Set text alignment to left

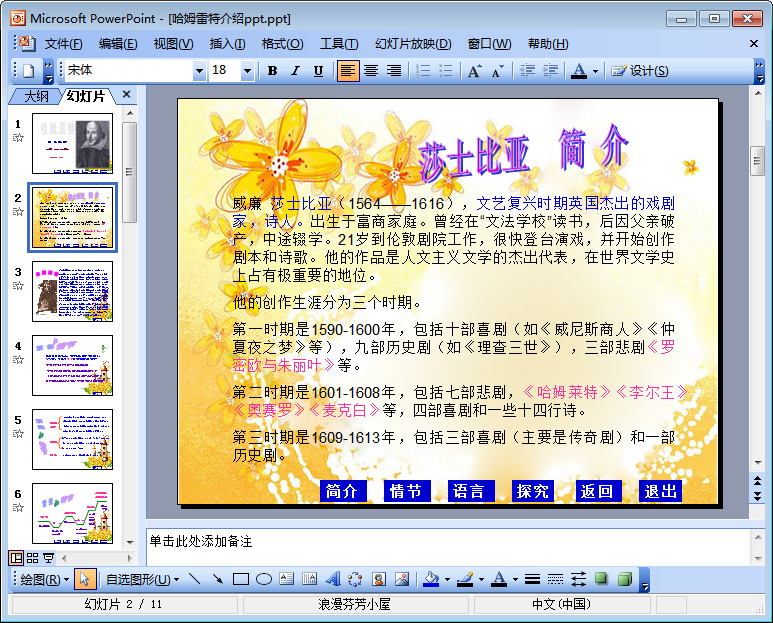[x=348, y=71]
